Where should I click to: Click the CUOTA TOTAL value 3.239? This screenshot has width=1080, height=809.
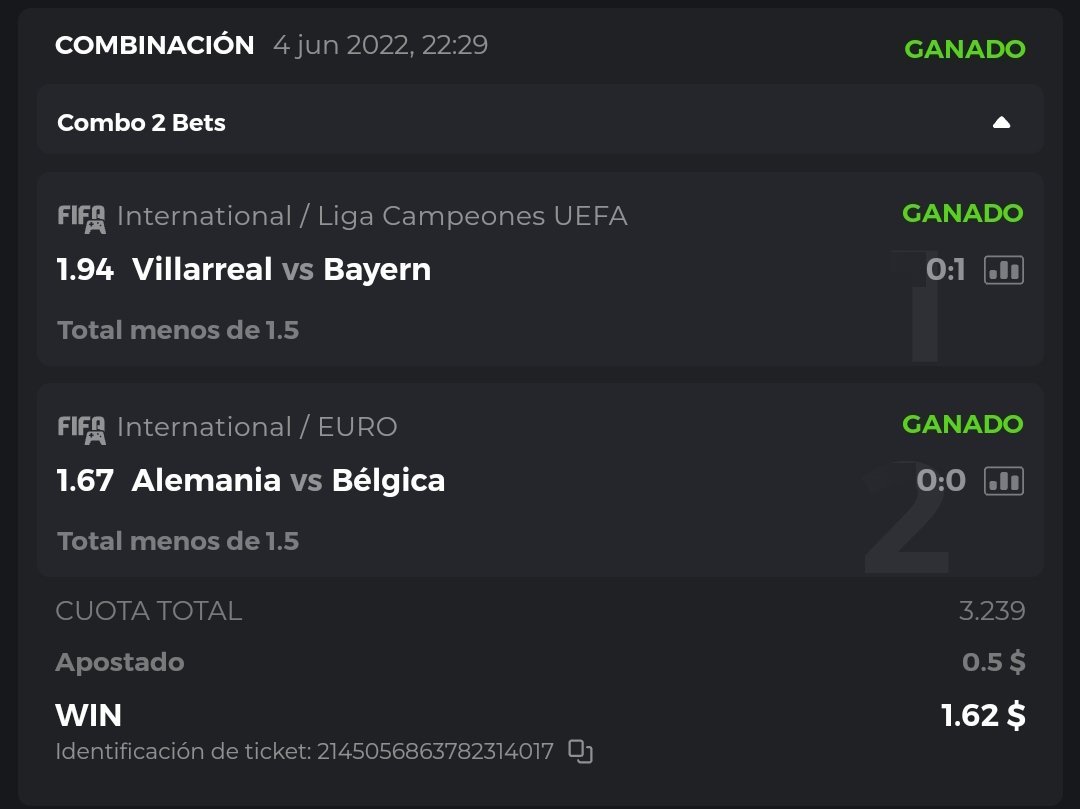click(x=992, y=611)
